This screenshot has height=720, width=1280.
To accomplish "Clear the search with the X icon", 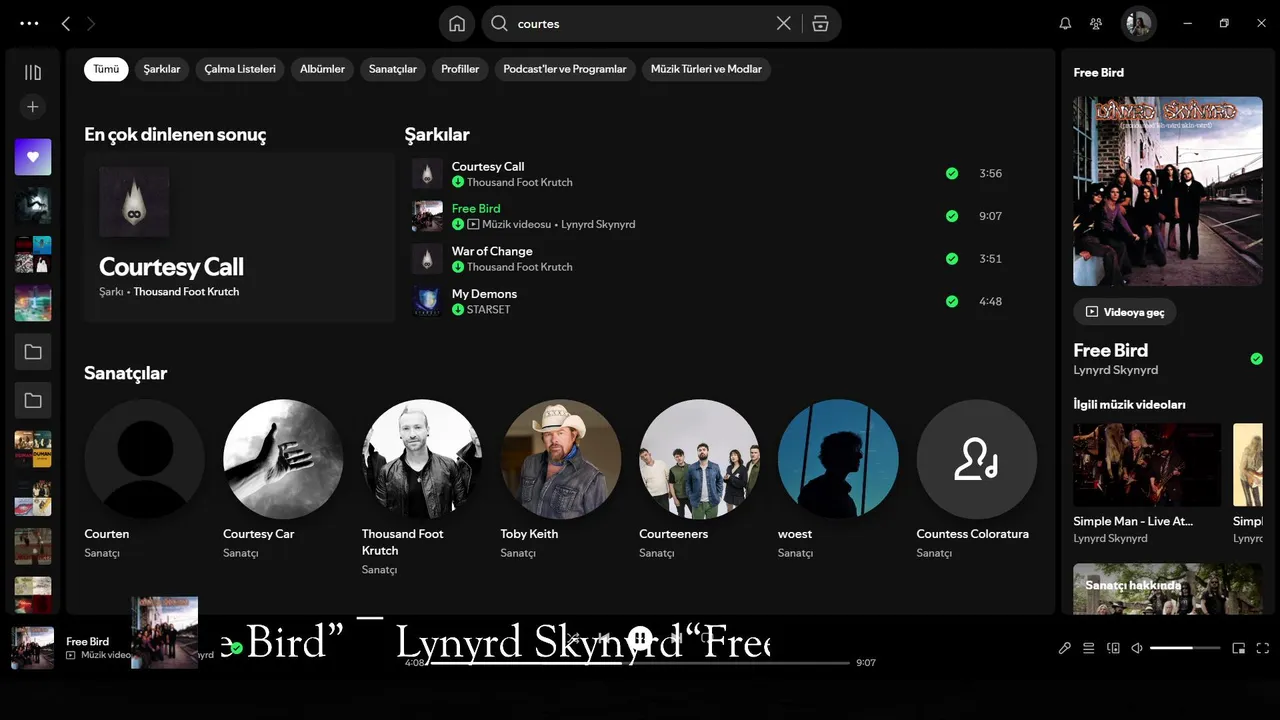I will tap(784, 23).
